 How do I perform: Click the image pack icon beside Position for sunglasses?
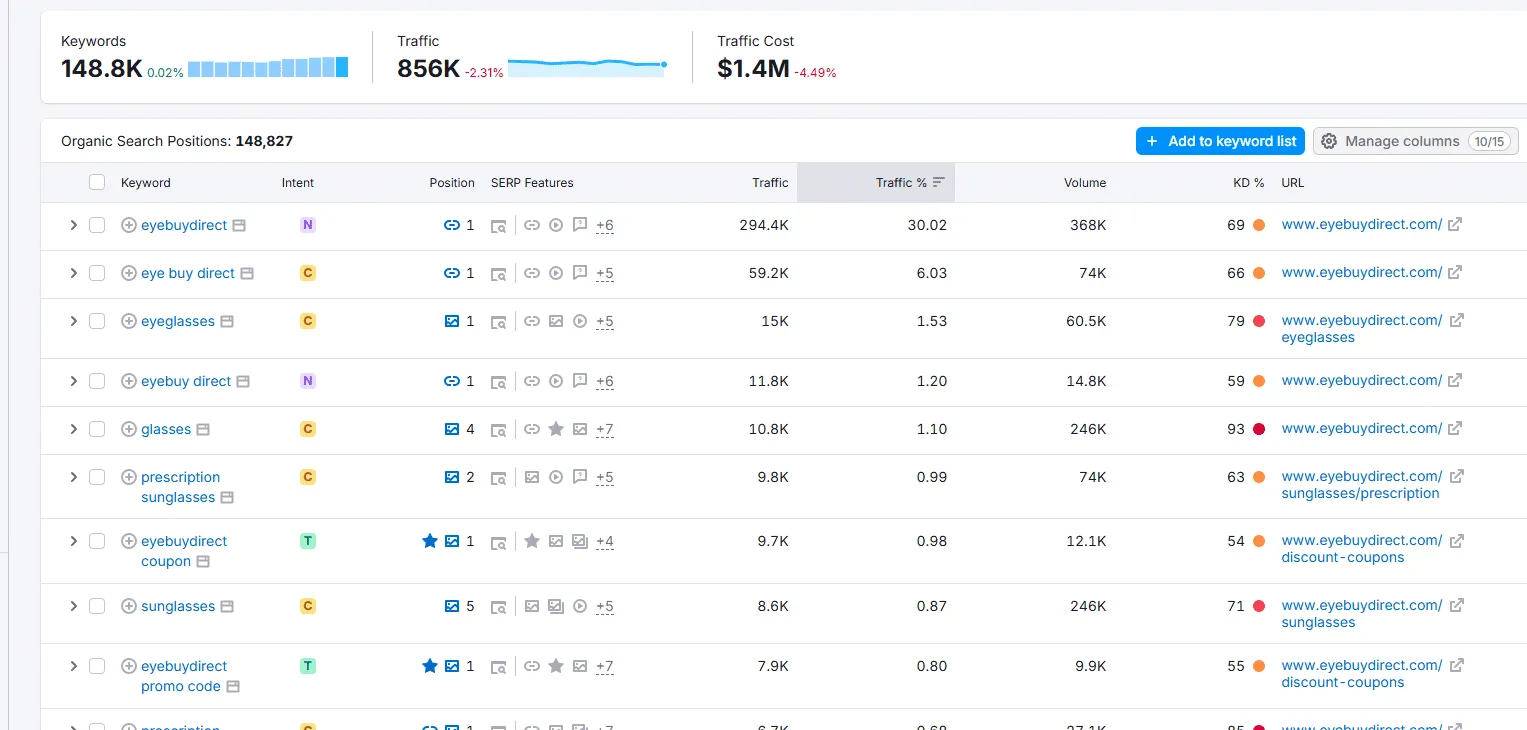pyautogui.click(x=452, y=605)
